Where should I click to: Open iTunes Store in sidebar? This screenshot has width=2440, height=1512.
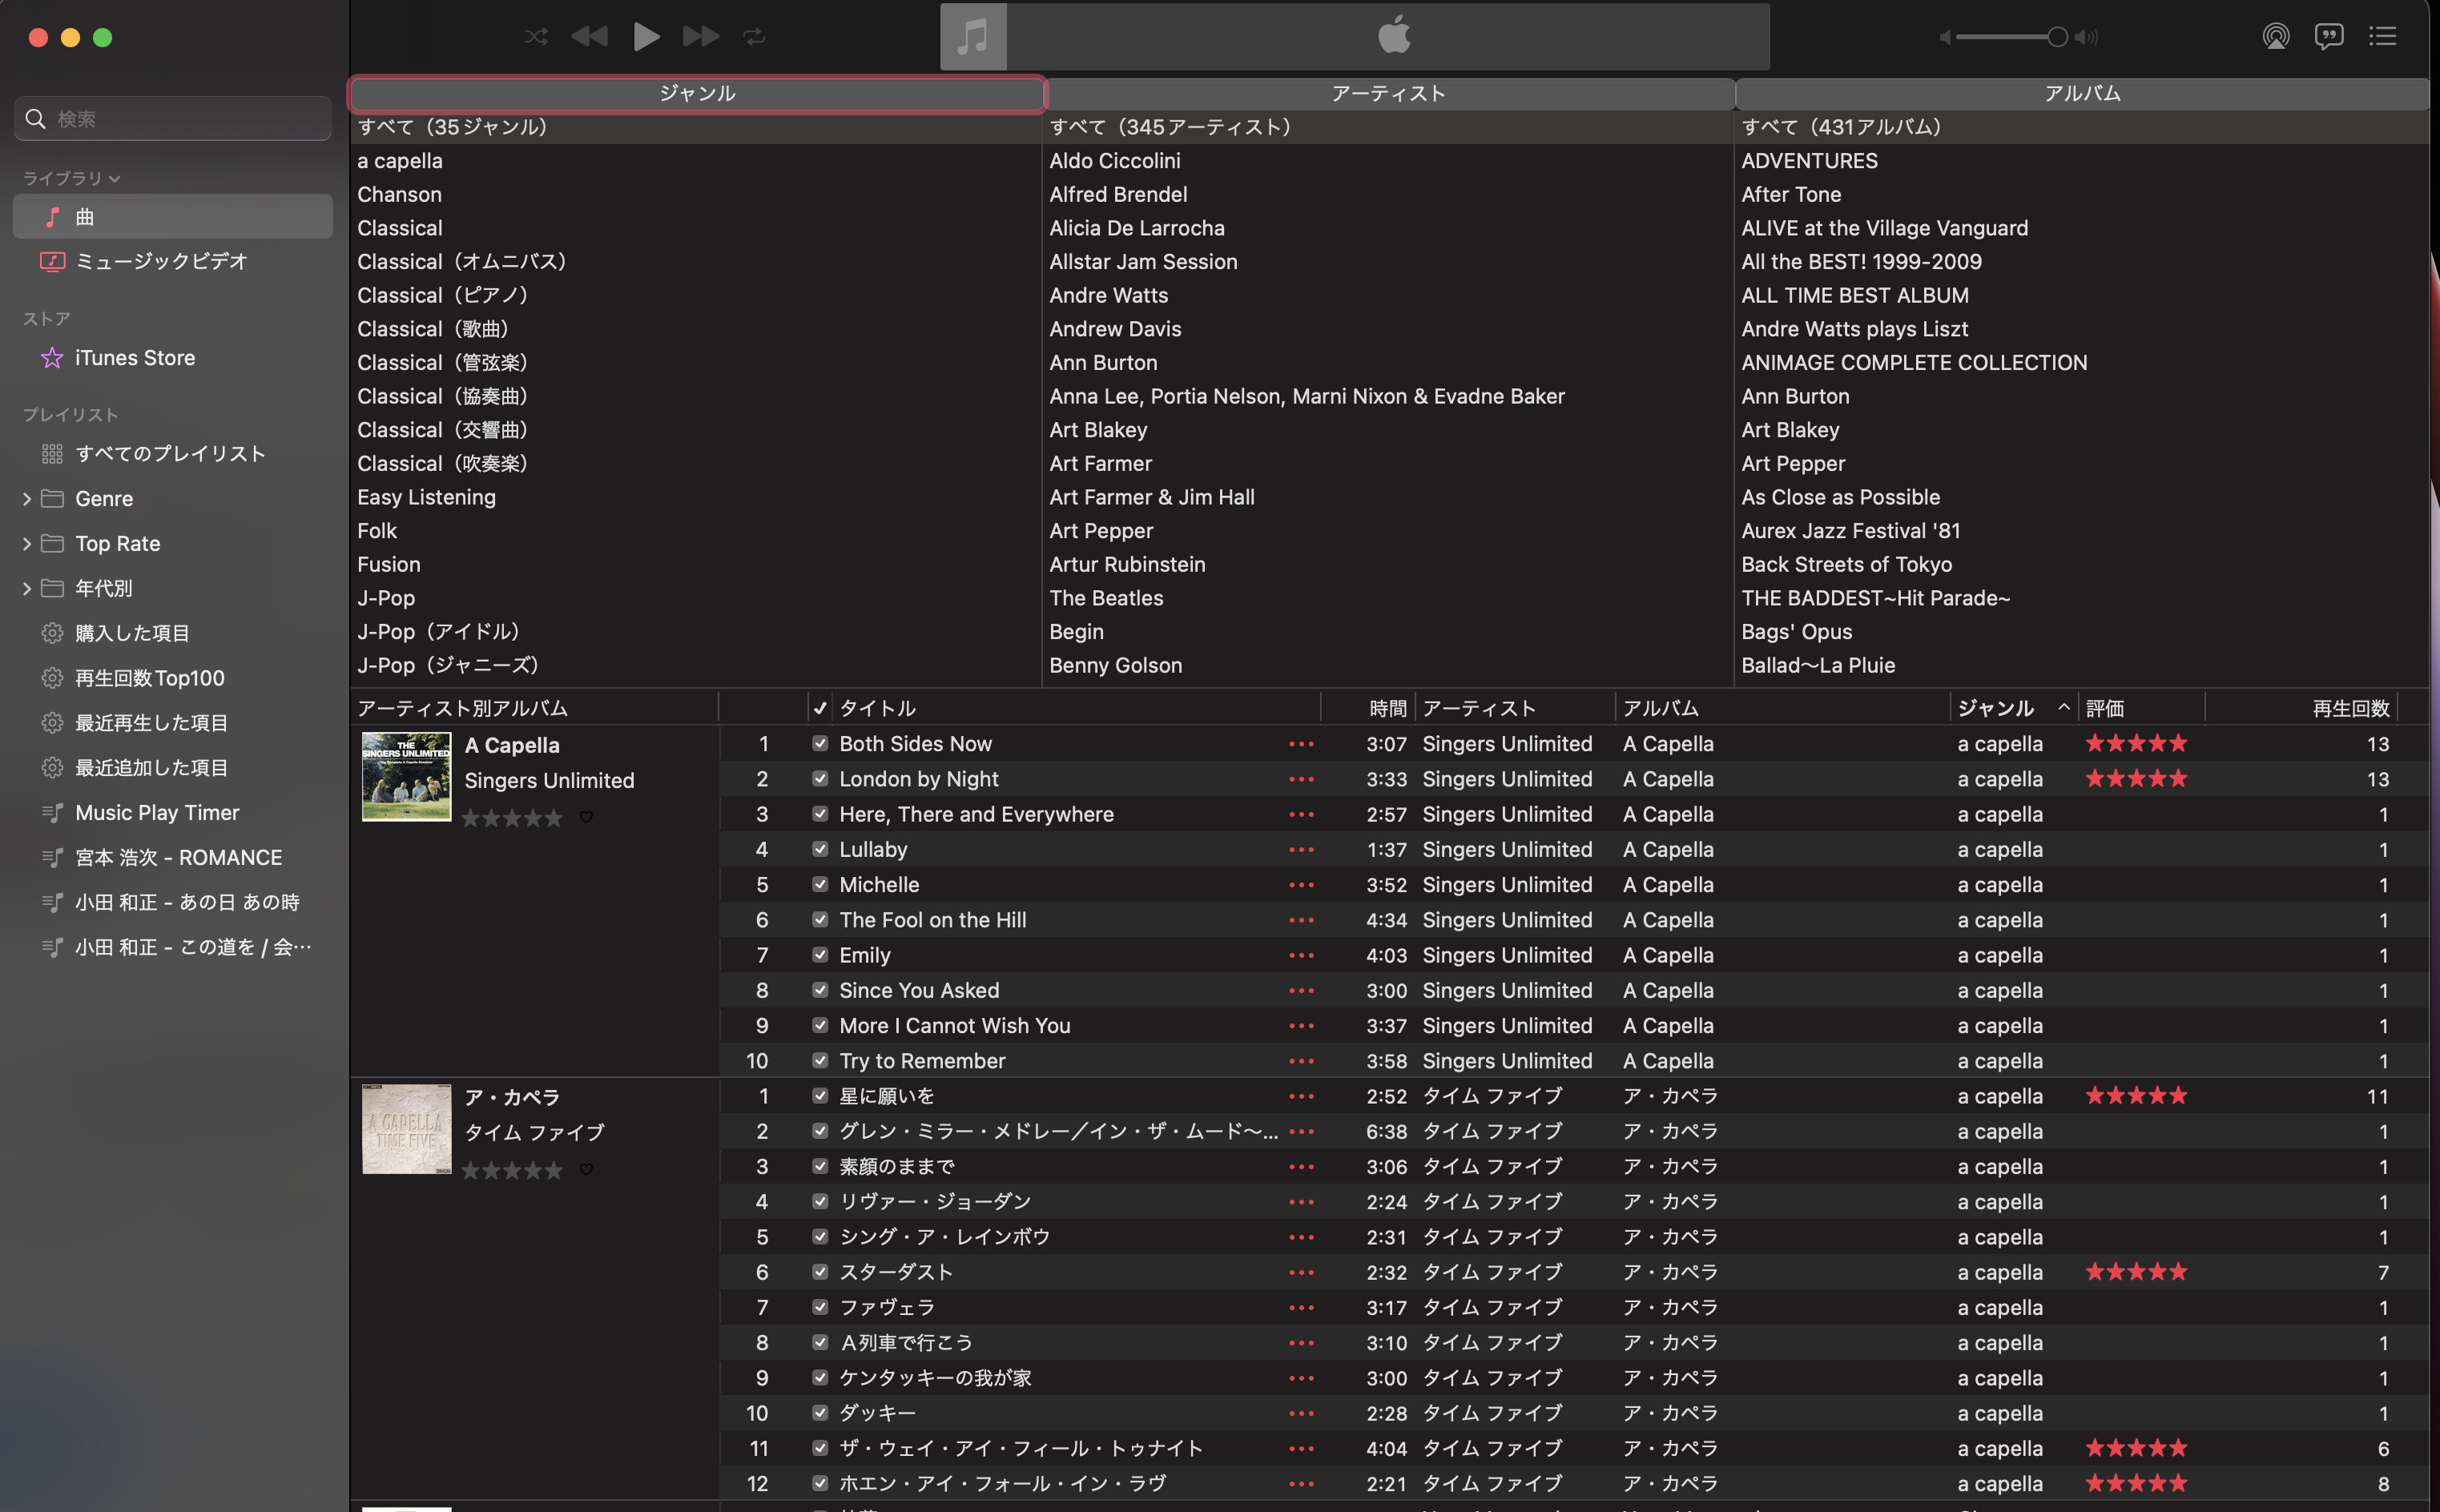pyautogui.click(x=135, y=358)
